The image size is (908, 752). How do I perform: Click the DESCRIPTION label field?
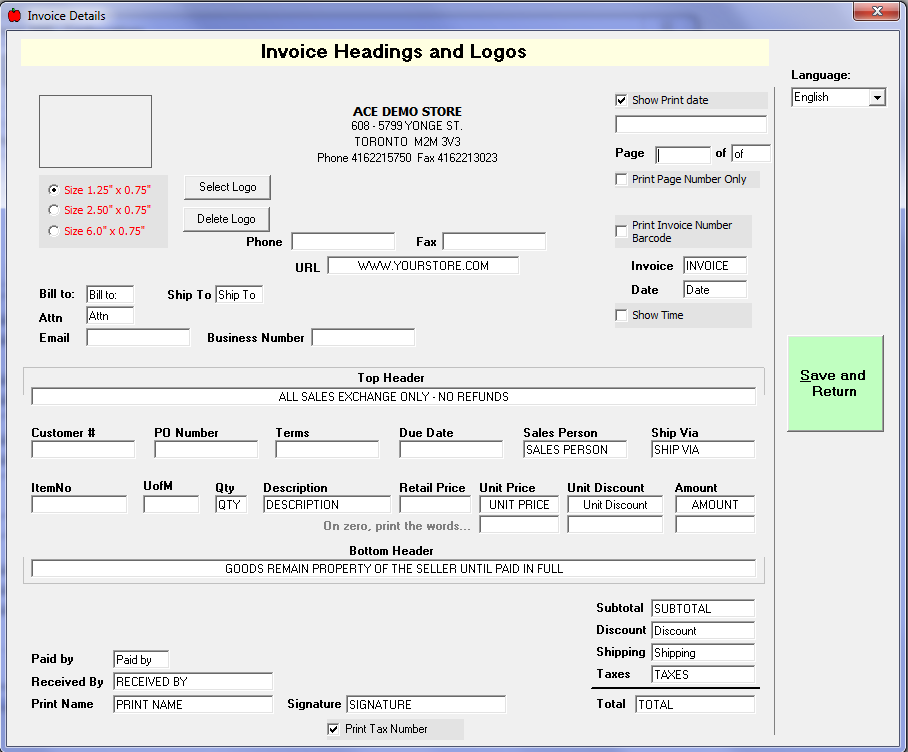coord(327,505)
